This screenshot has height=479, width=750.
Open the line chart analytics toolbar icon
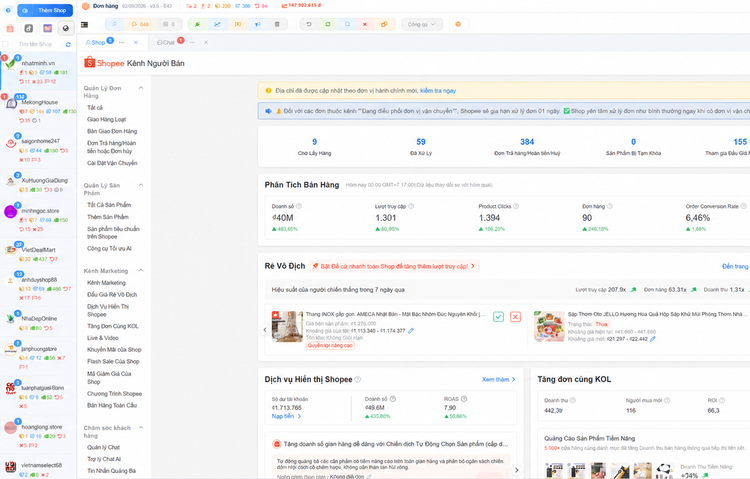[217, 24]
